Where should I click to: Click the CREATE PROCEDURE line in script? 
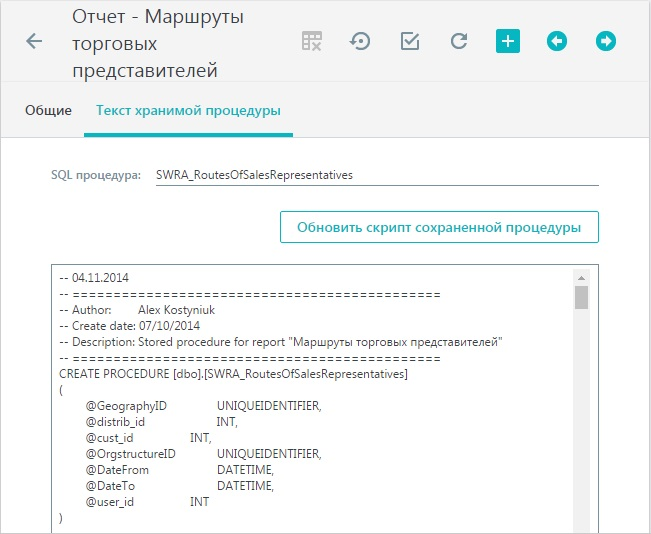pyautogui.click(x=233, y=374)
